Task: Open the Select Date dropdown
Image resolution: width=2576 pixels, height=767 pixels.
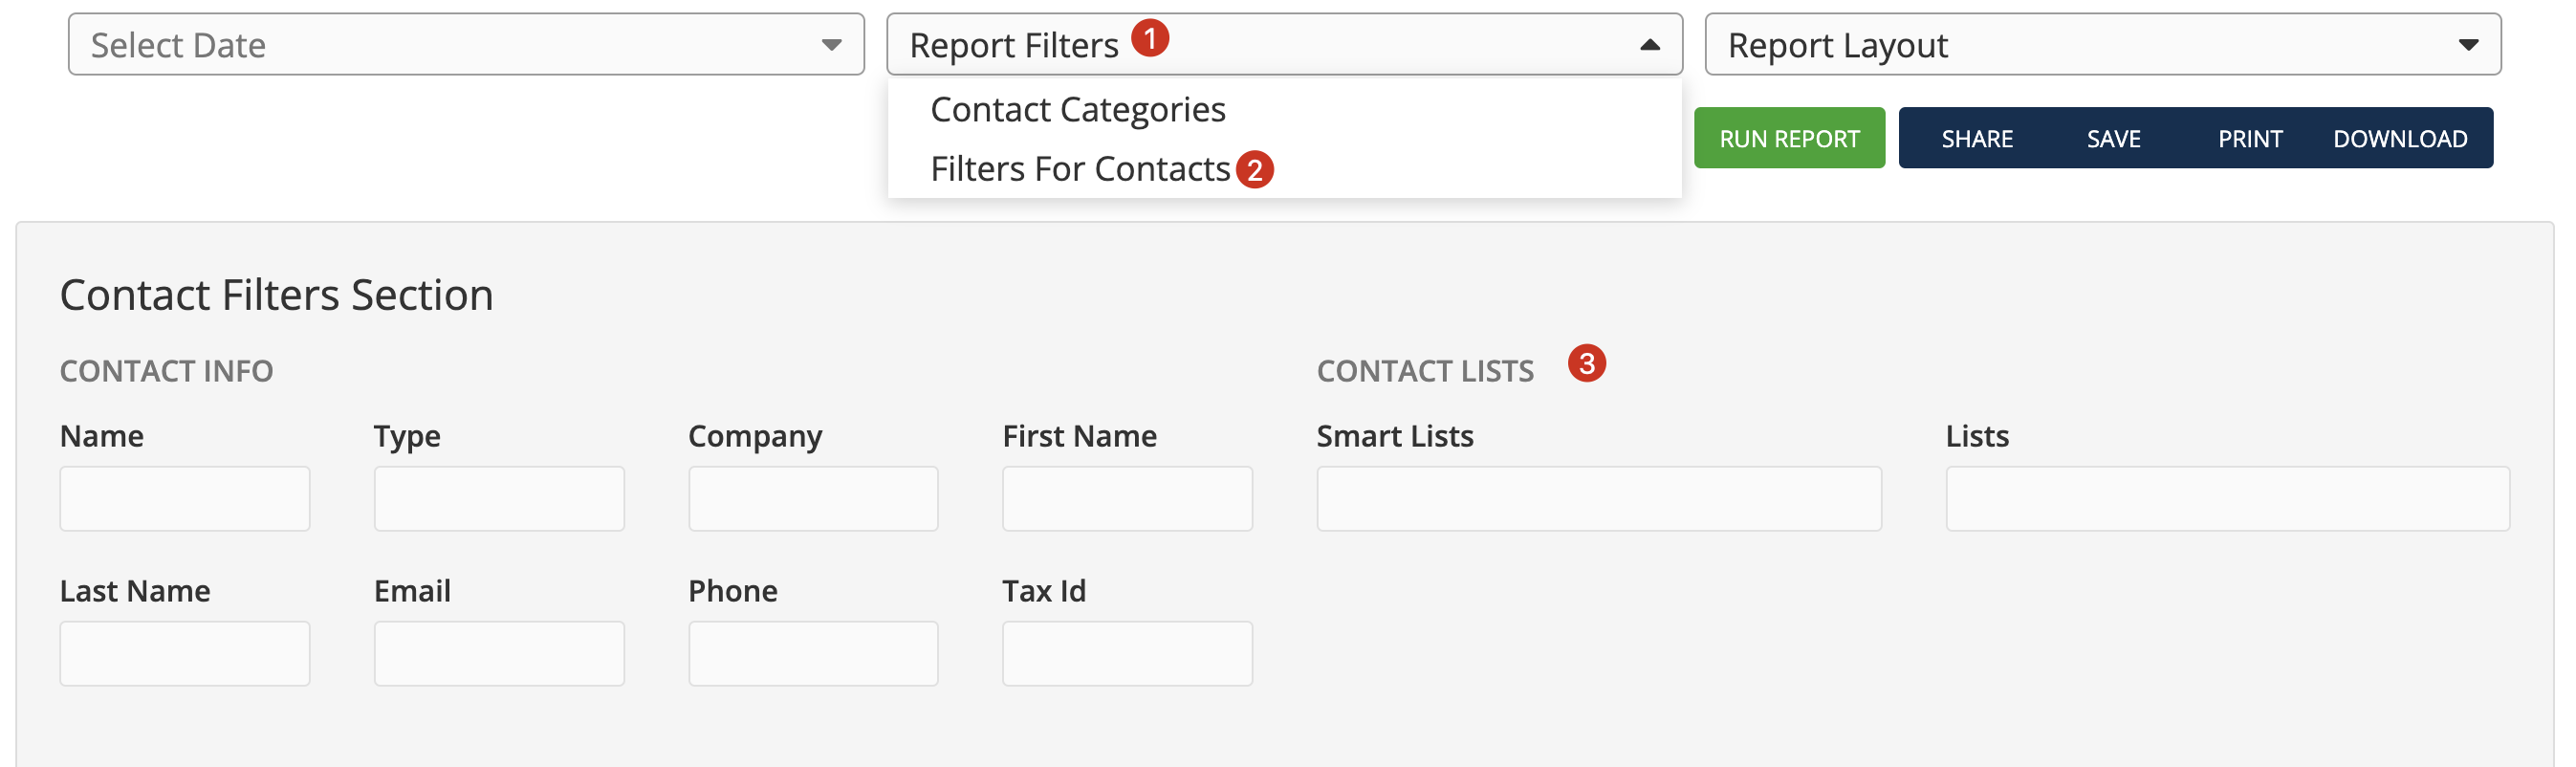Action: tap(466, 44)
